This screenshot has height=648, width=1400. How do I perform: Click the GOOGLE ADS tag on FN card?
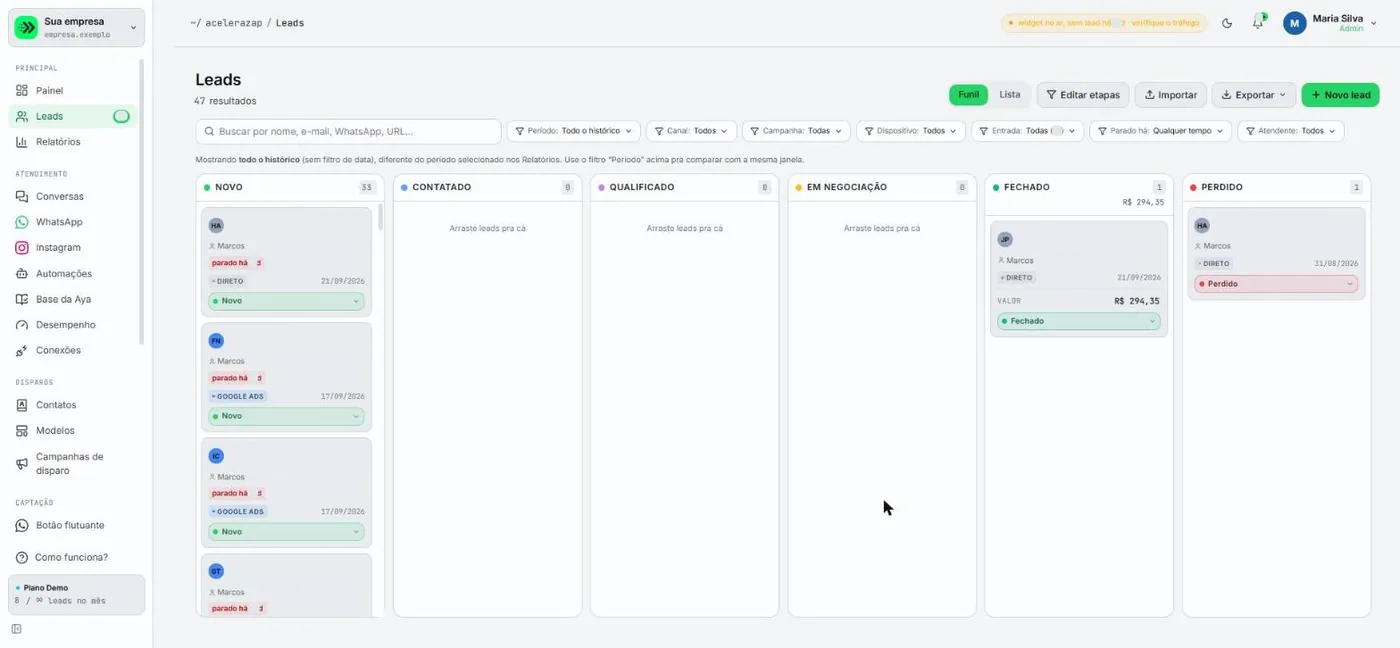[238, 396]
